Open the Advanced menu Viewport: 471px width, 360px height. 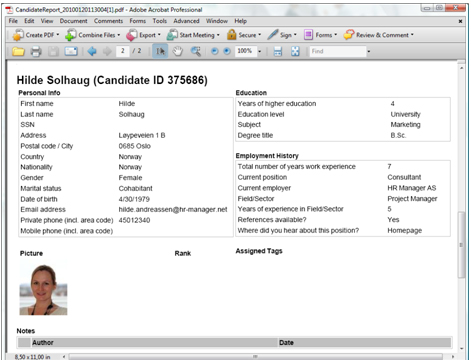pyautogui.click(x=186, y=21)
